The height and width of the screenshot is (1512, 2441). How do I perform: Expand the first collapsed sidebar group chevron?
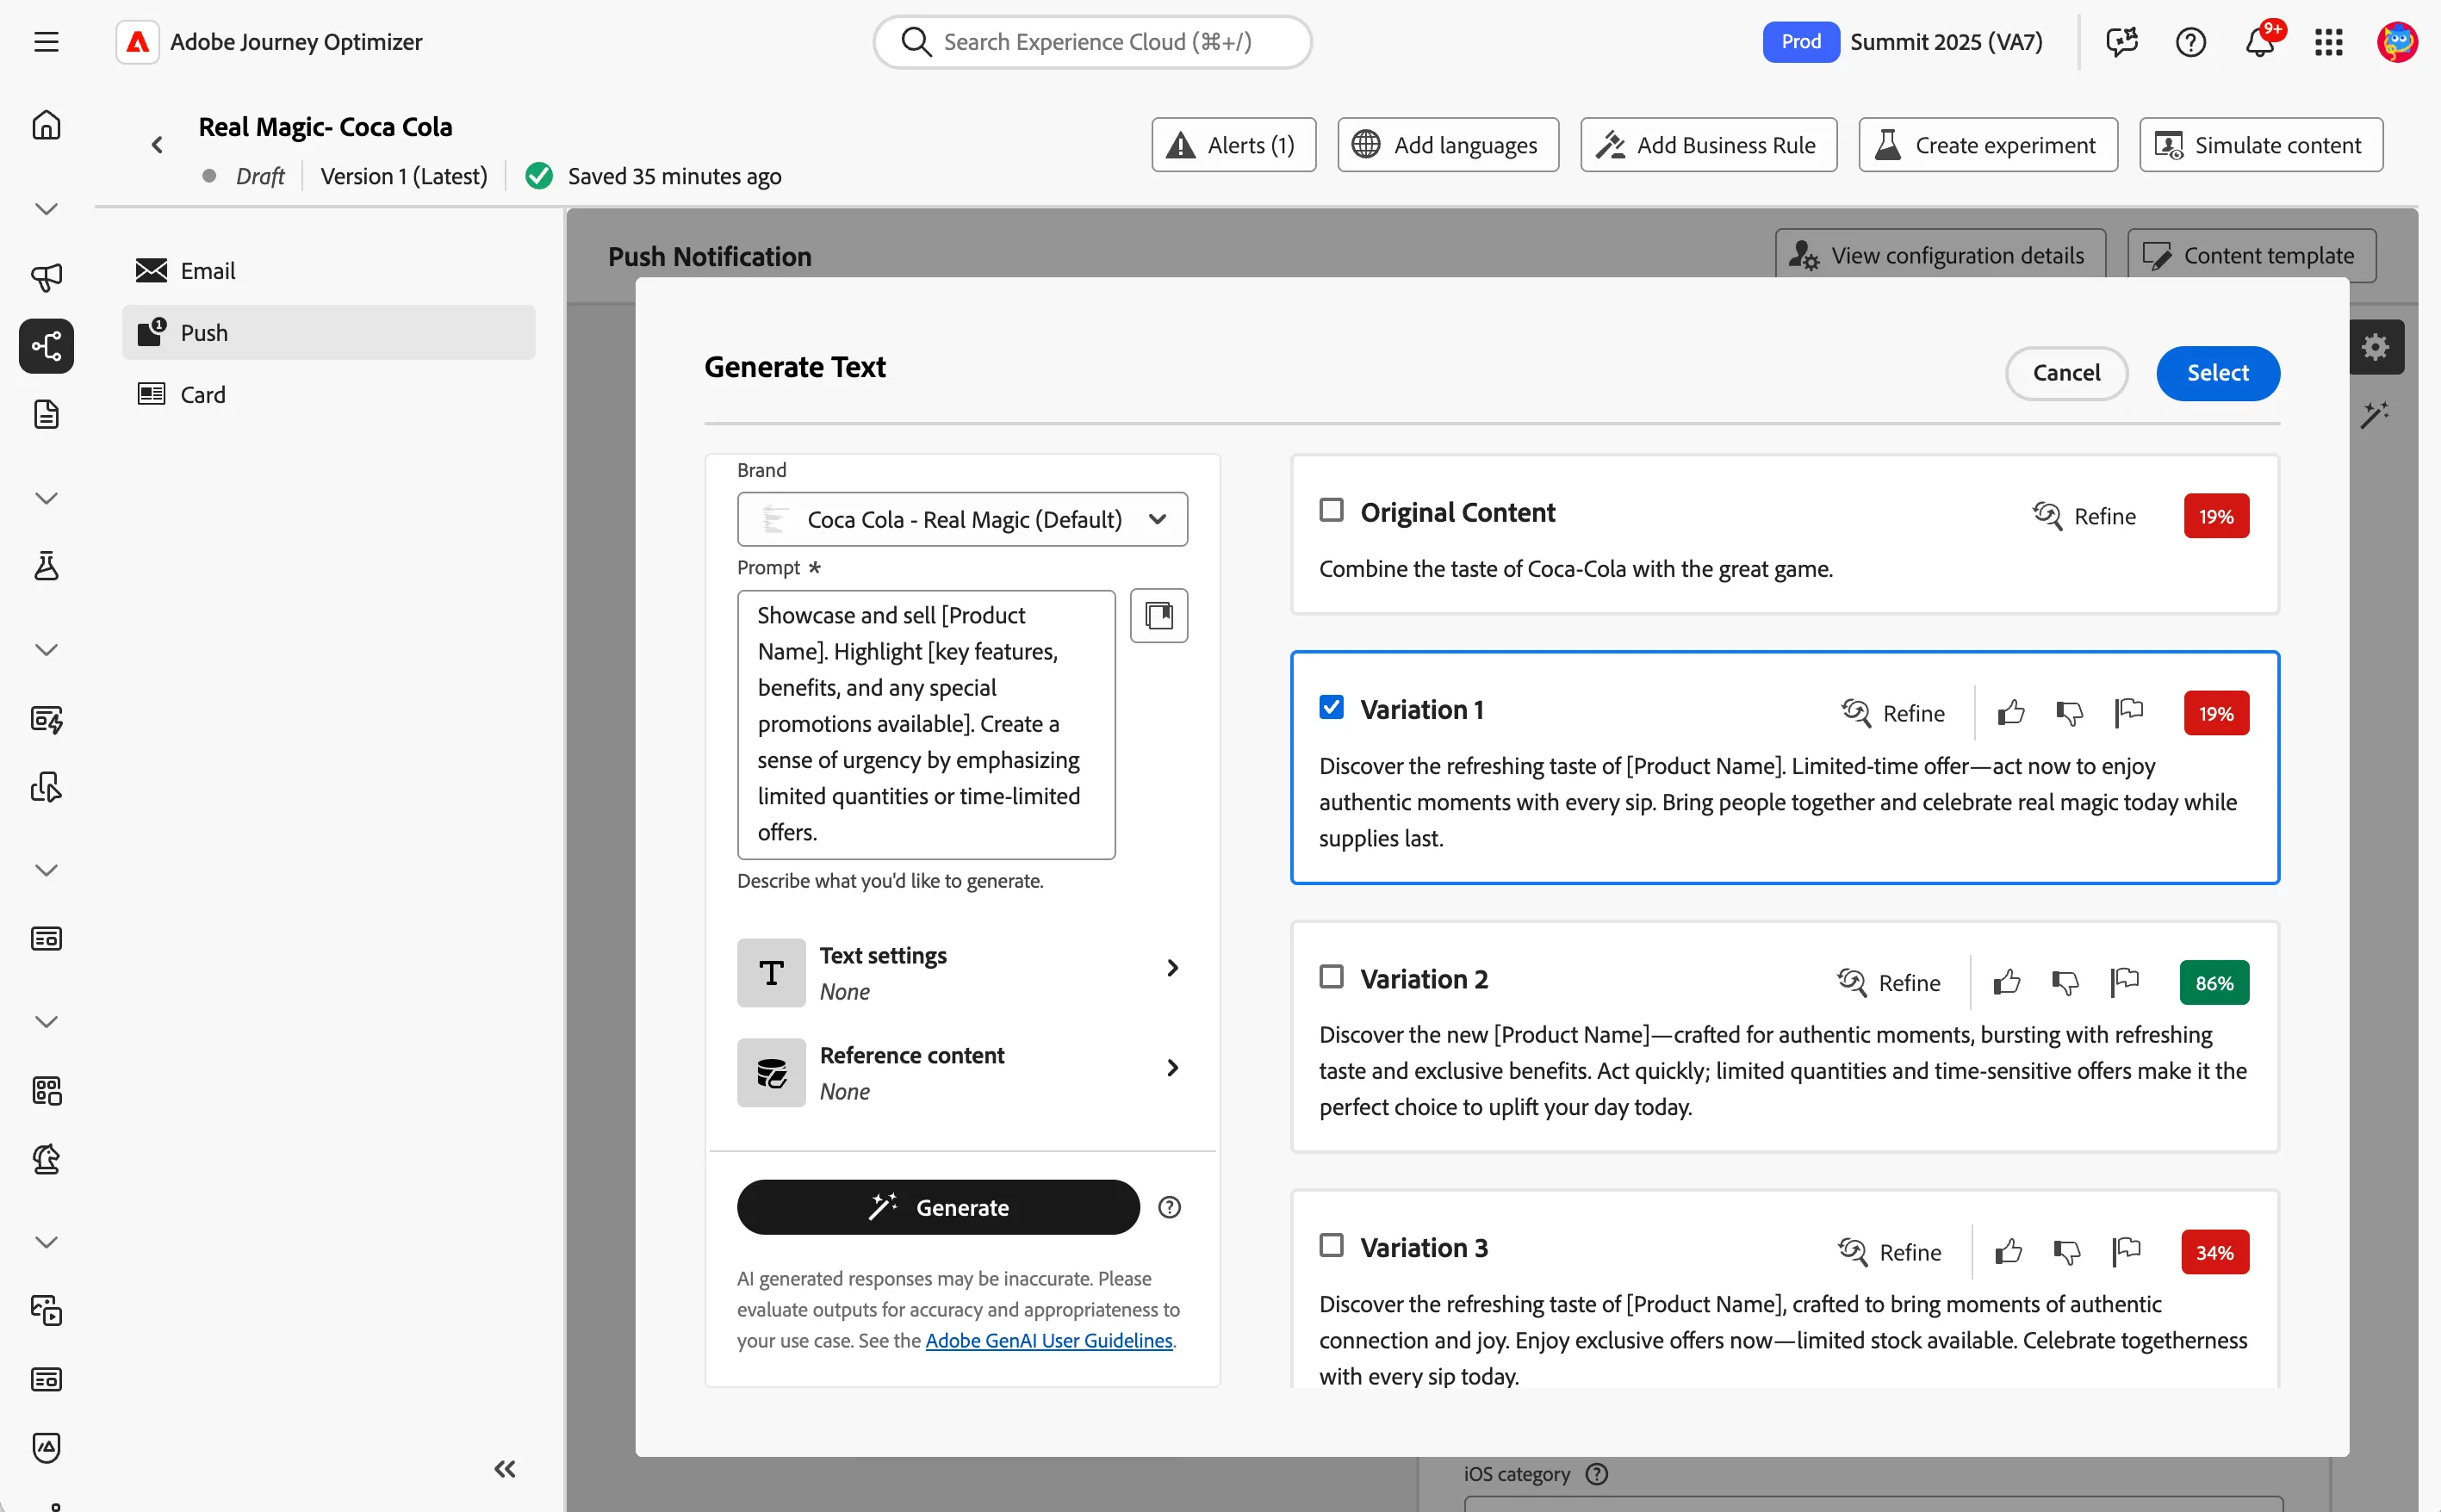[x=46, y=209]
